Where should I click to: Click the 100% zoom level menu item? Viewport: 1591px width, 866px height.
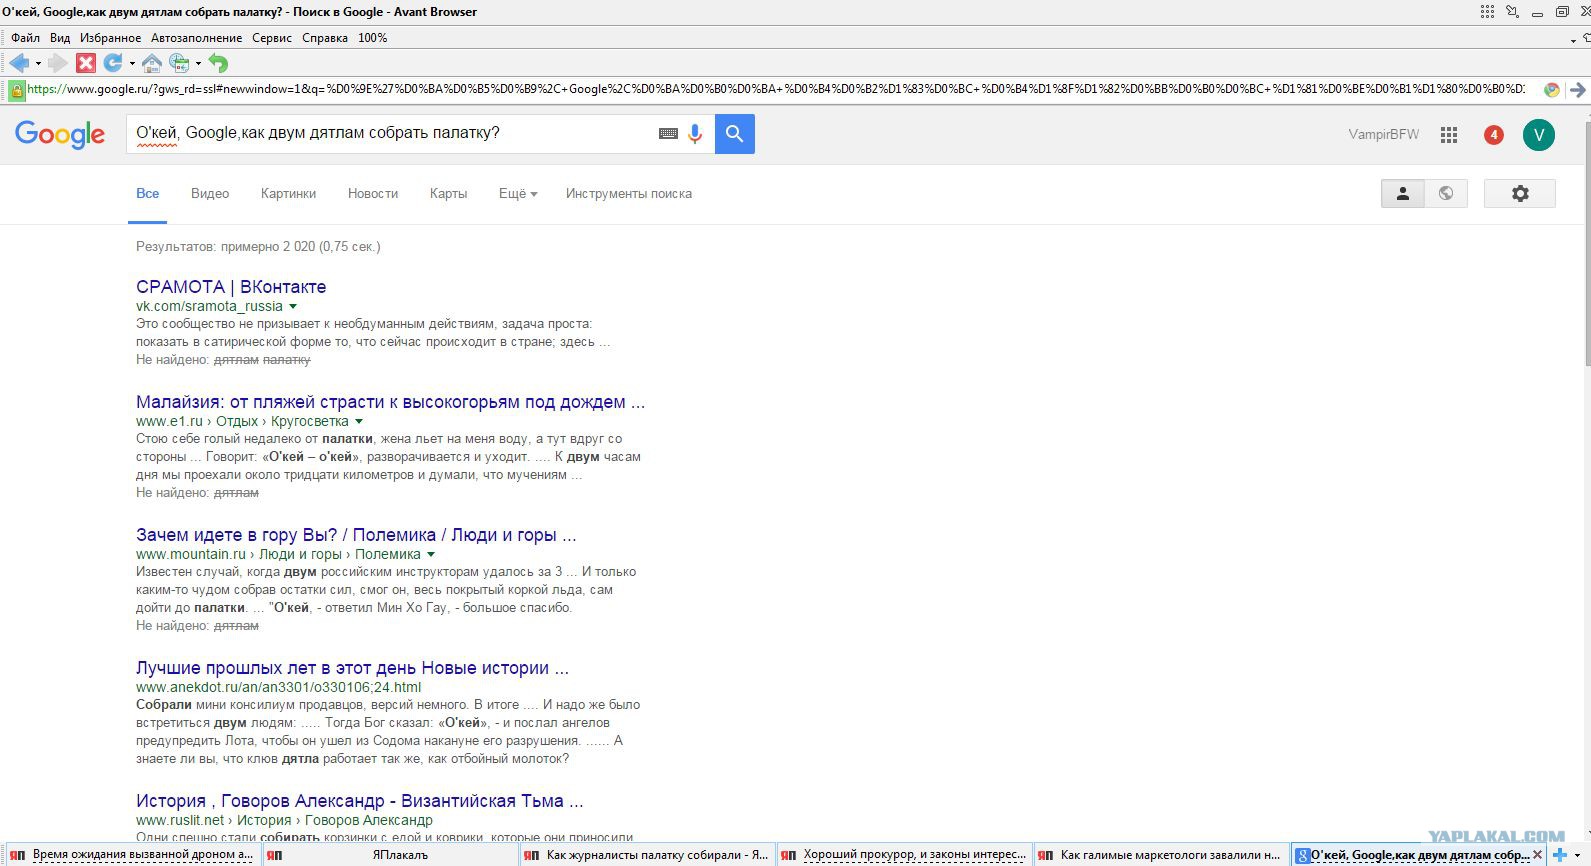click(373, 38)
